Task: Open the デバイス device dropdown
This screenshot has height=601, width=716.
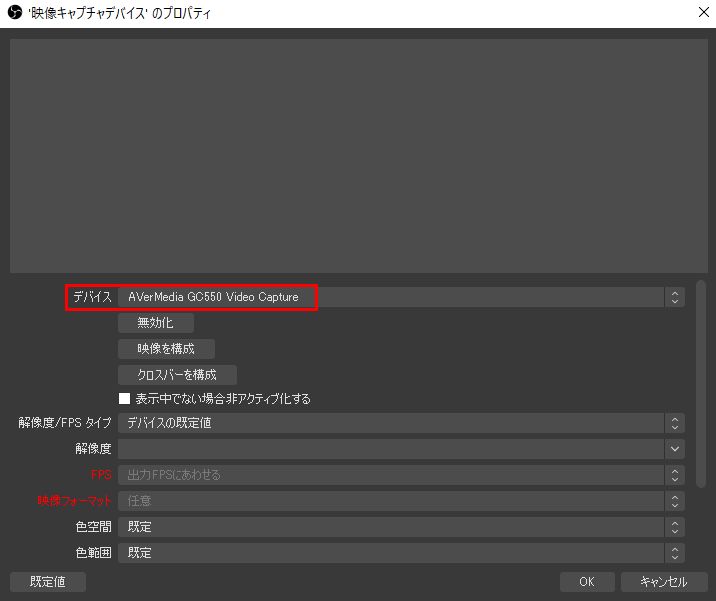Action: click(401, 297)
